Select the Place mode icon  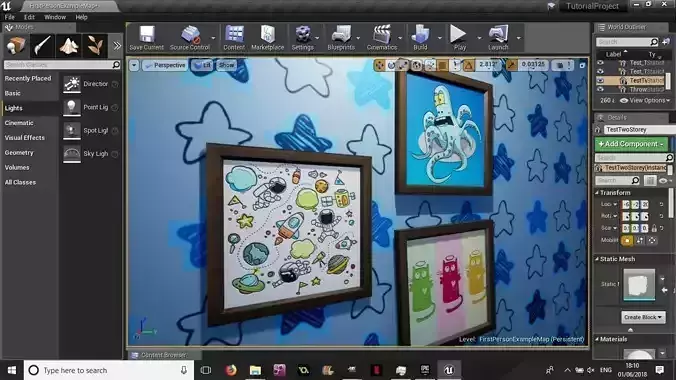[16, 45]
